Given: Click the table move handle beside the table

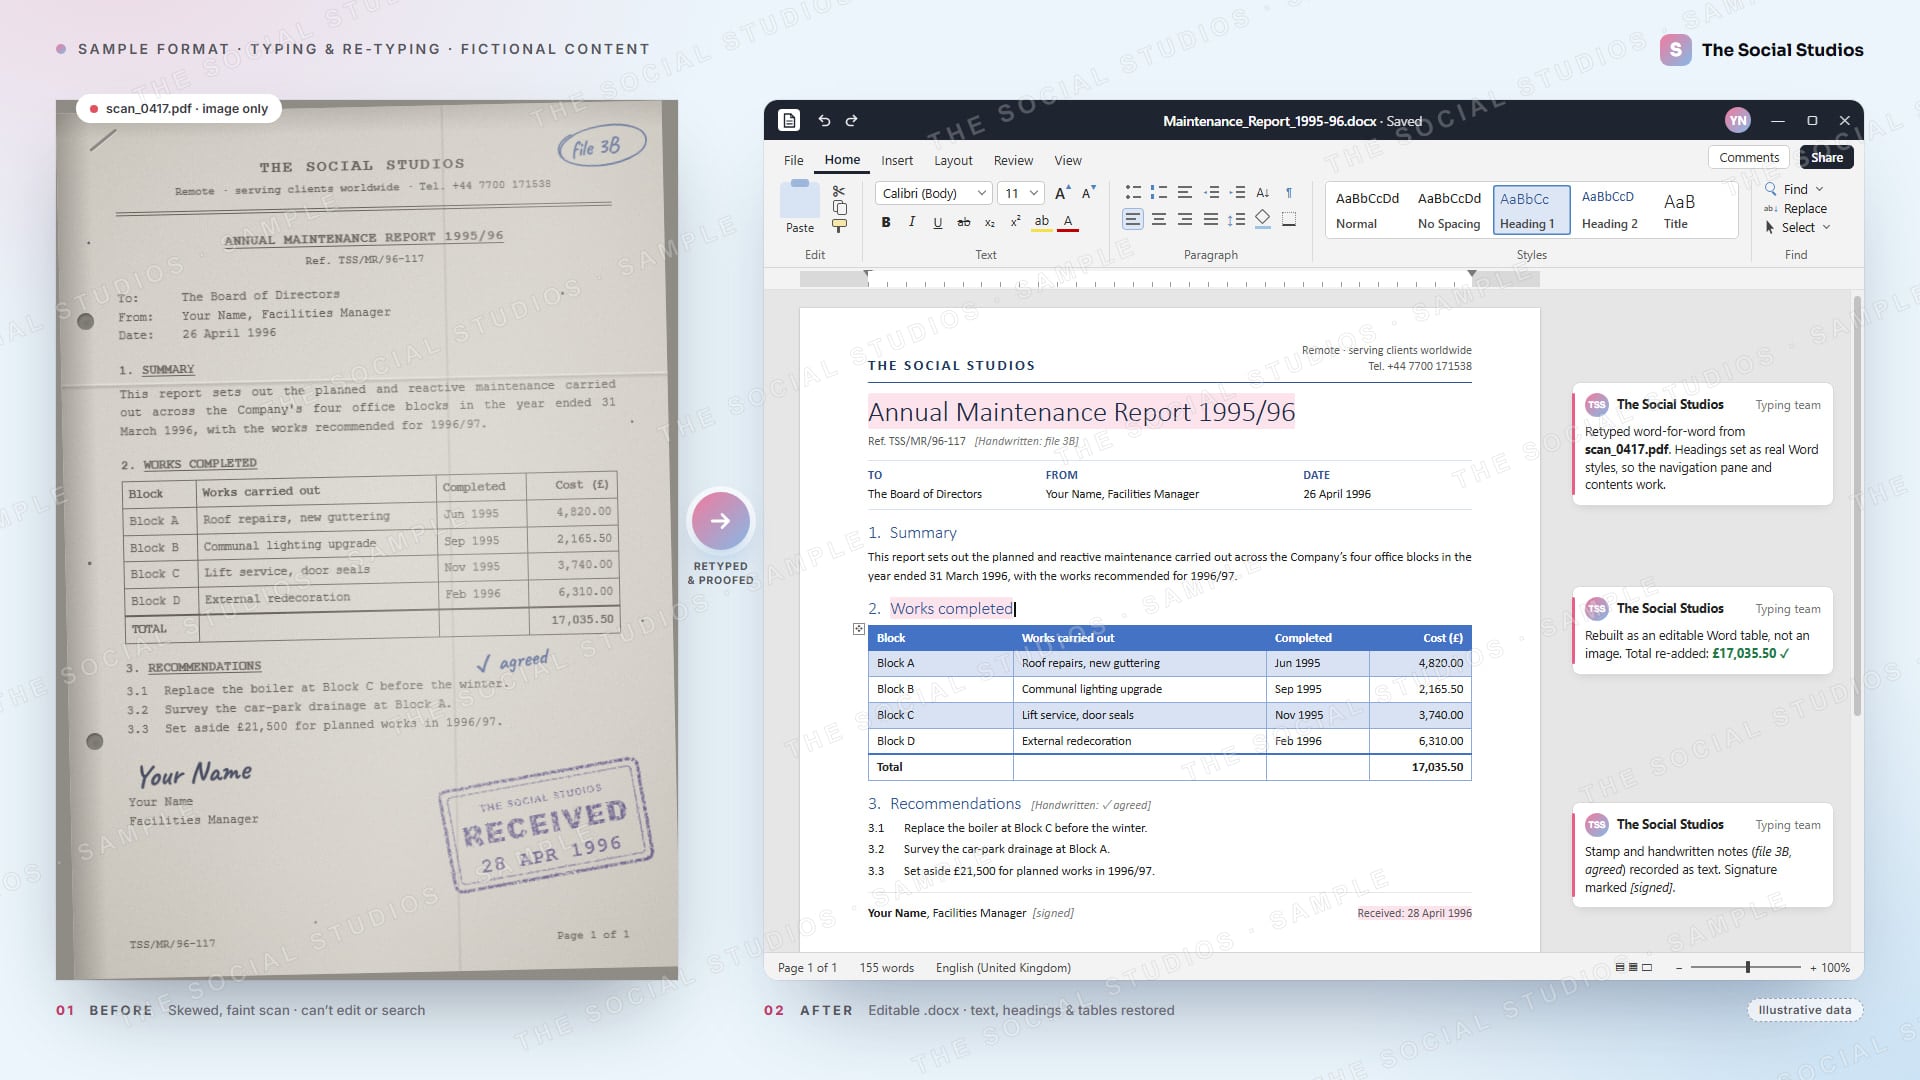Looking at the screenshot, I should pyautogui.click(x=859, y=629).
